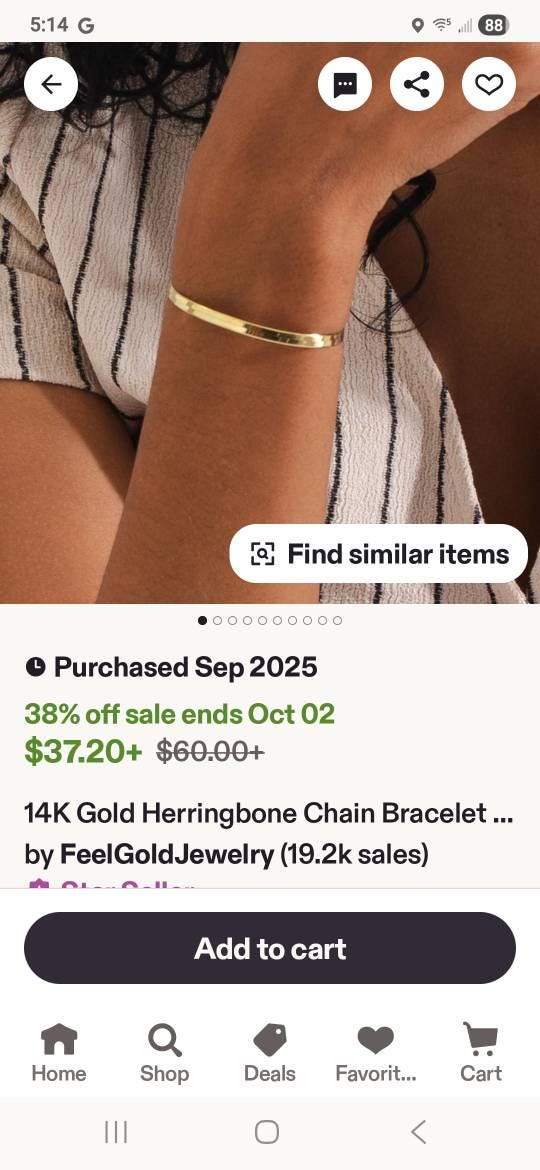Tap the Add to cart button

point(270,948)
